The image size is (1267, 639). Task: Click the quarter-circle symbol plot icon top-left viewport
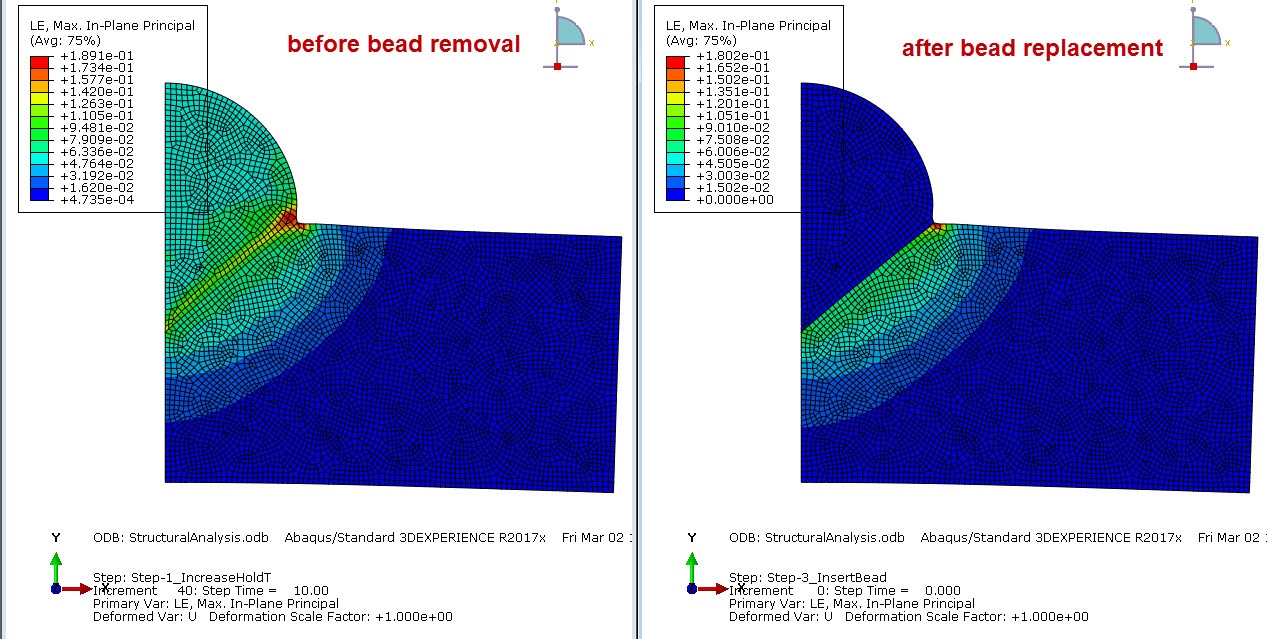pos(570,32)
